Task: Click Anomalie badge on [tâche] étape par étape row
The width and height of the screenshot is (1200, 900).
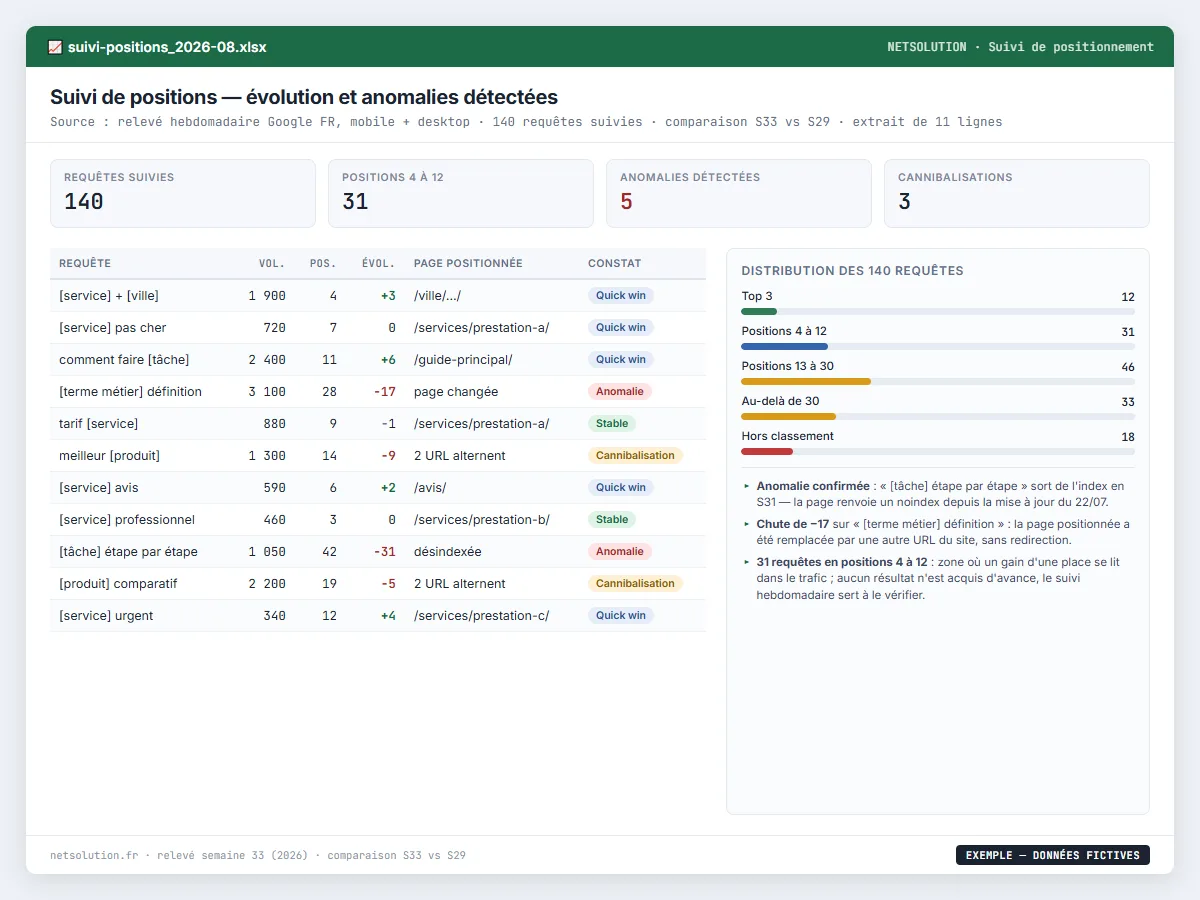Action: coord(620,552)
